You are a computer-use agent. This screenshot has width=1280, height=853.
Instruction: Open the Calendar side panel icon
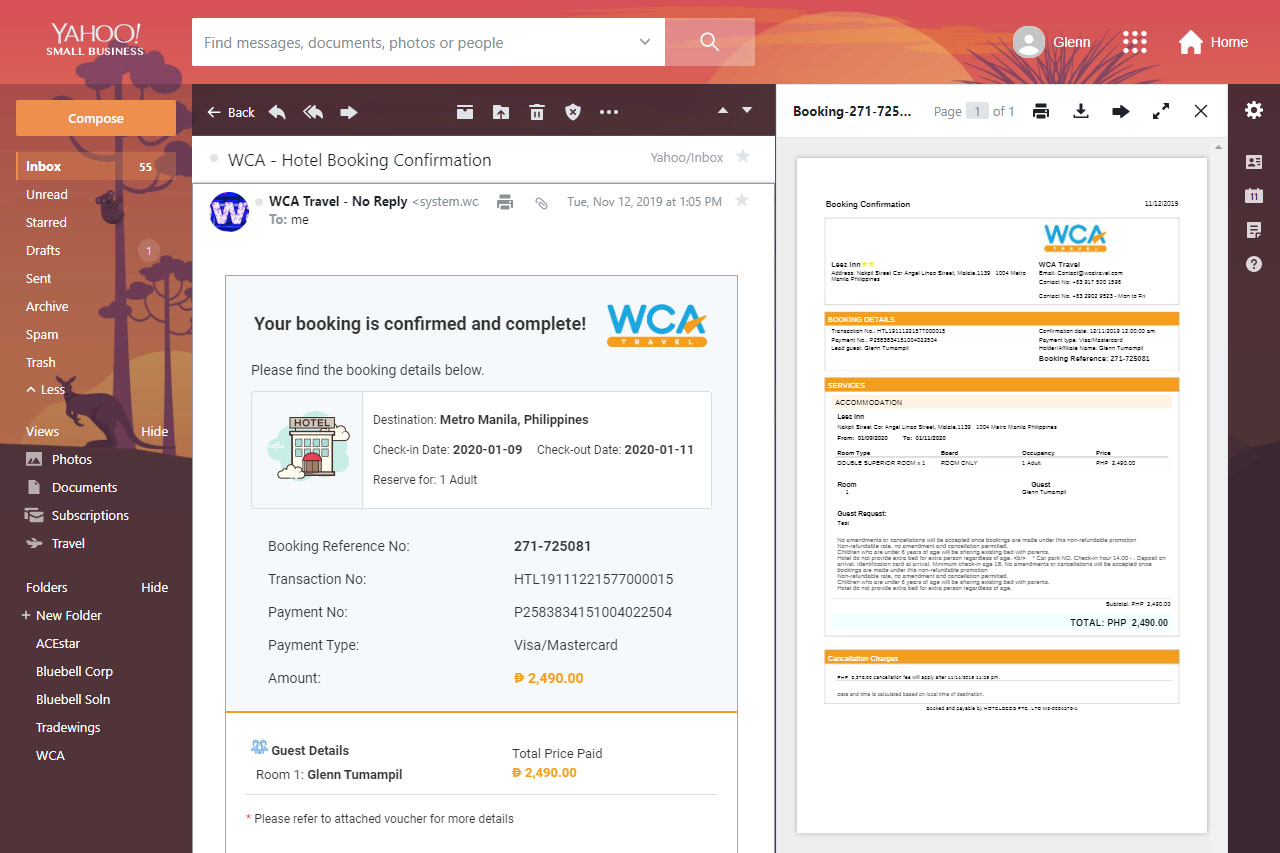pos(1254,196)
